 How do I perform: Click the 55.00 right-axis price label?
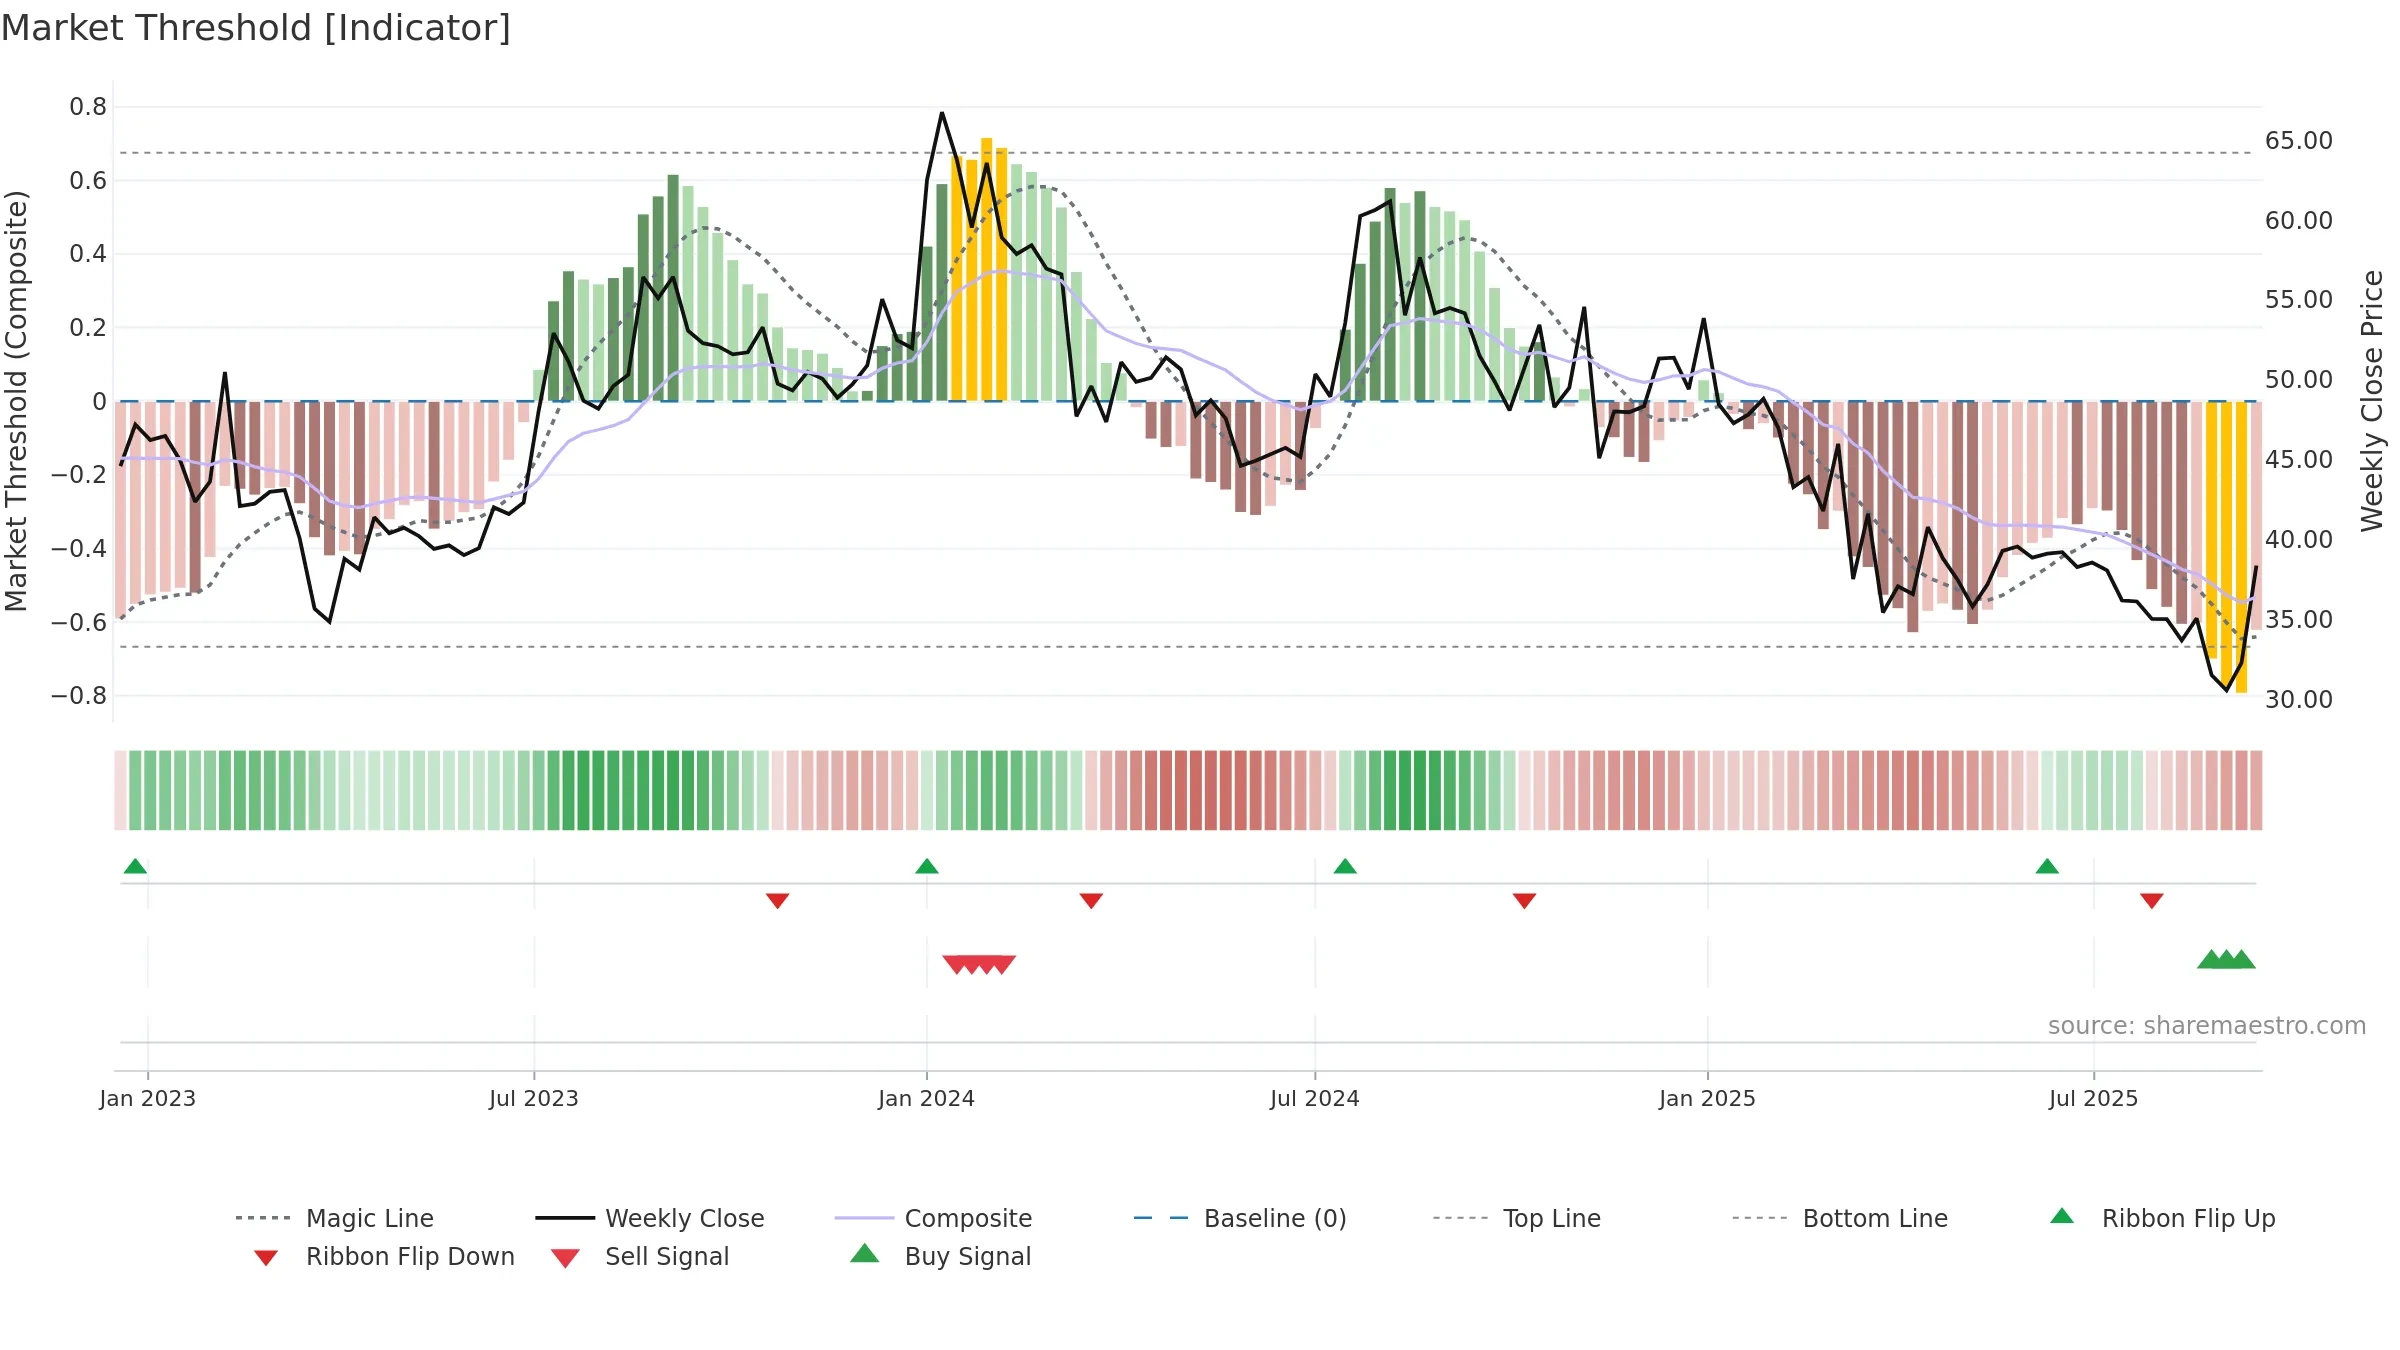[2299, 300]
